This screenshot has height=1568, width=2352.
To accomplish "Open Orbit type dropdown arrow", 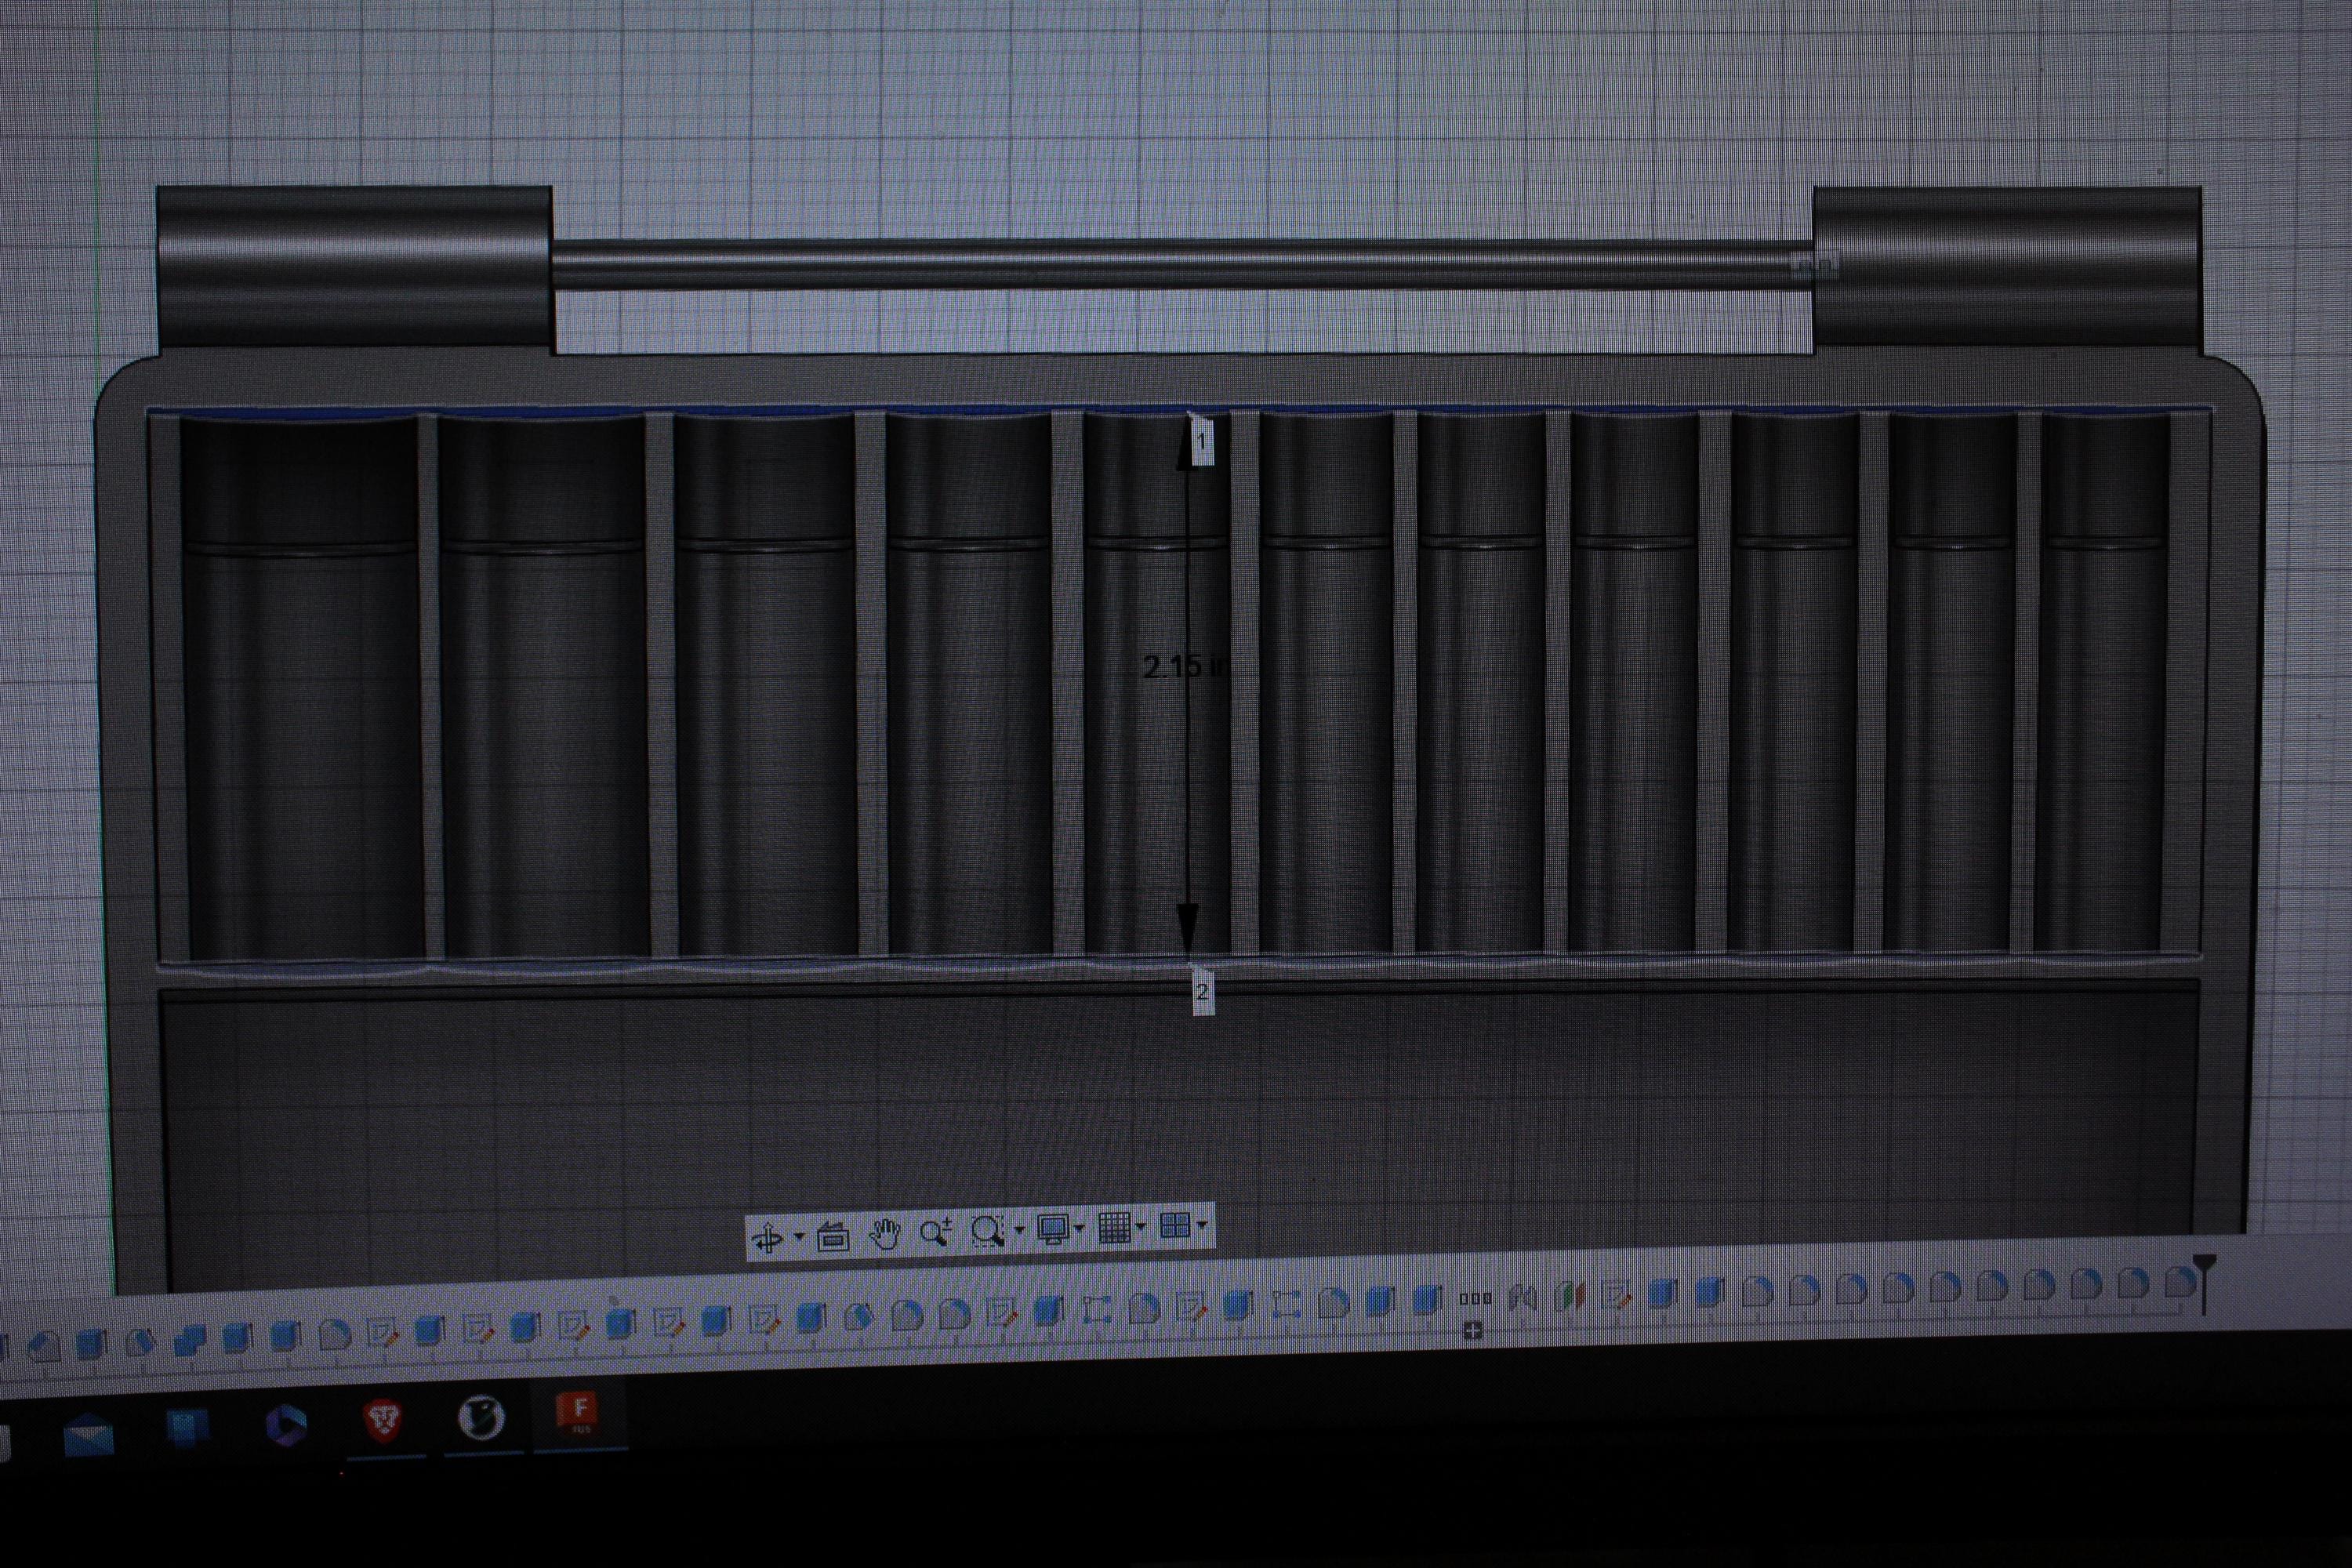I will point(799,1237).
